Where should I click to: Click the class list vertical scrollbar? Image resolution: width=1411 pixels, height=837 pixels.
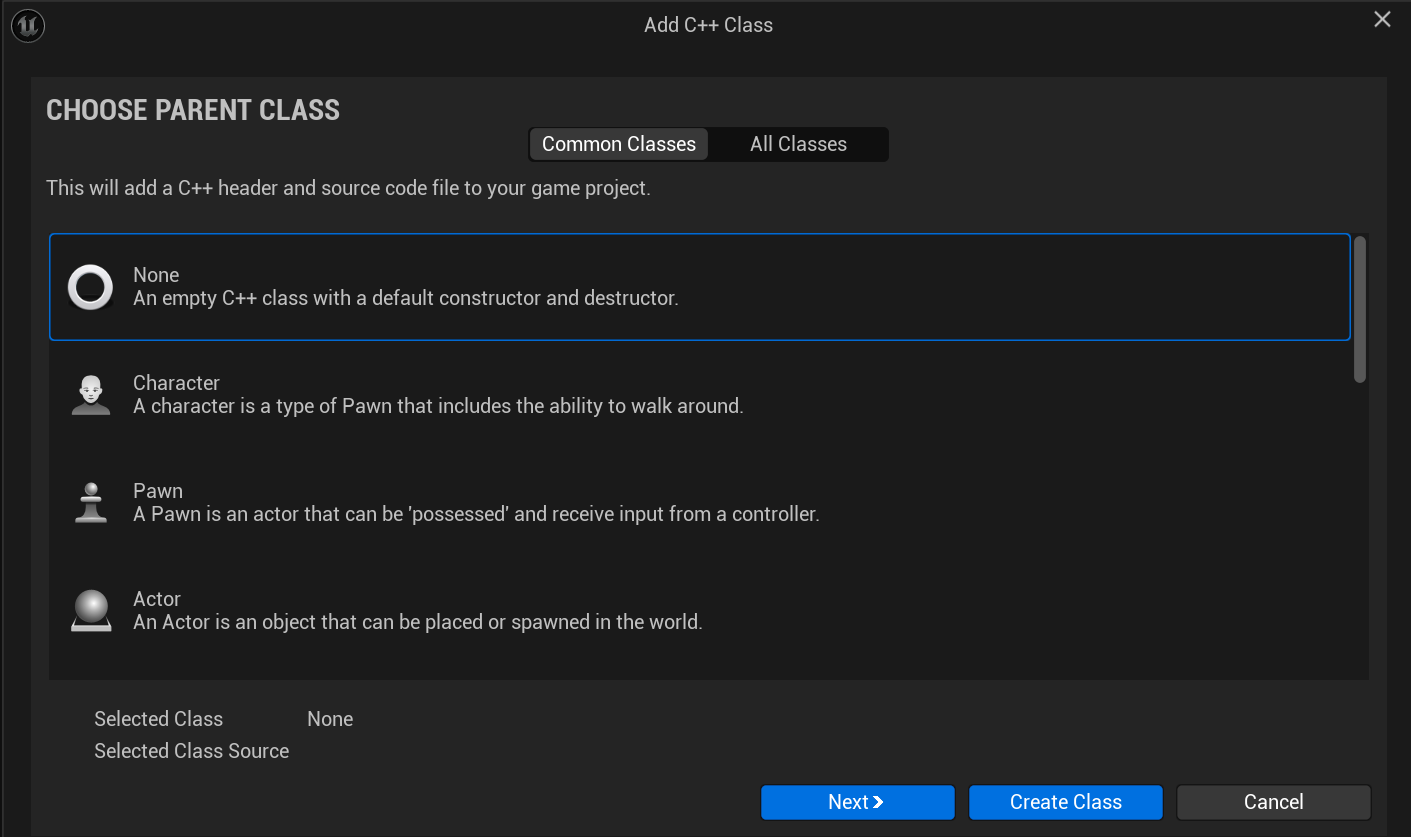click(1360, 308)
